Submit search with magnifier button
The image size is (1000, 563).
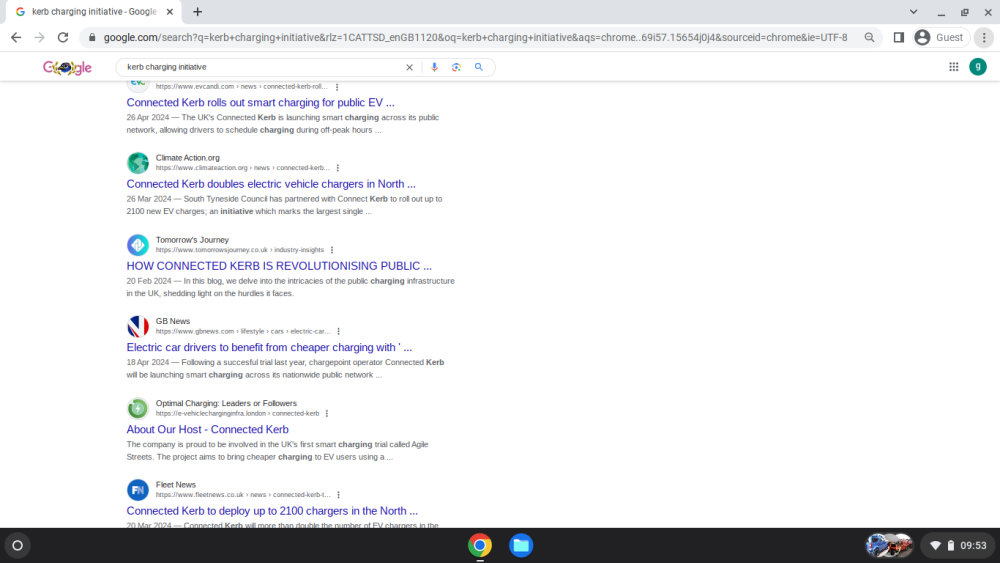point(478,67)
